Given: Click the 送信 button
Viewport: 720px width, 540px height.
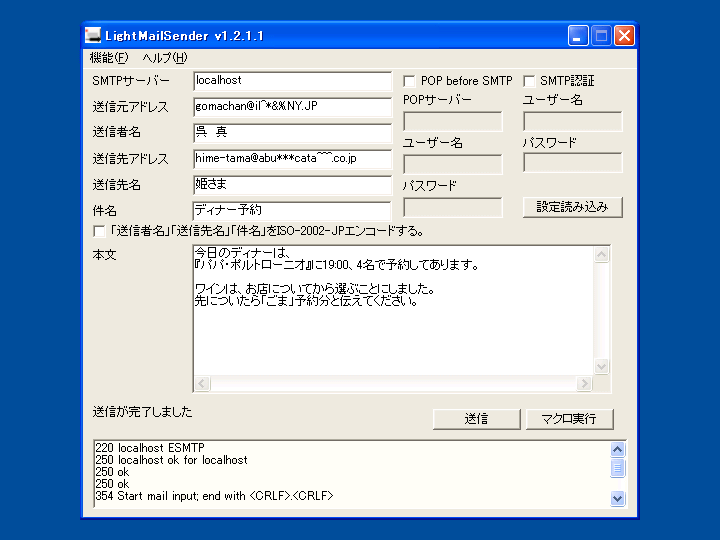Looking at the screenshot, I should pos(477,419).
